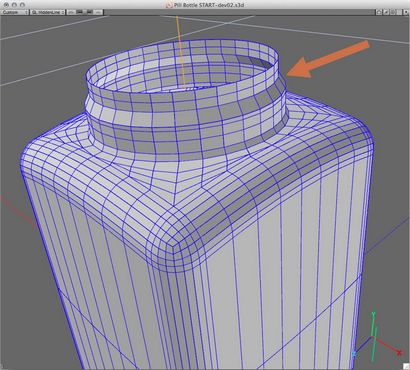Minimize the Pill Bottle model window
The image size is (410, 370).
point(14,5)
